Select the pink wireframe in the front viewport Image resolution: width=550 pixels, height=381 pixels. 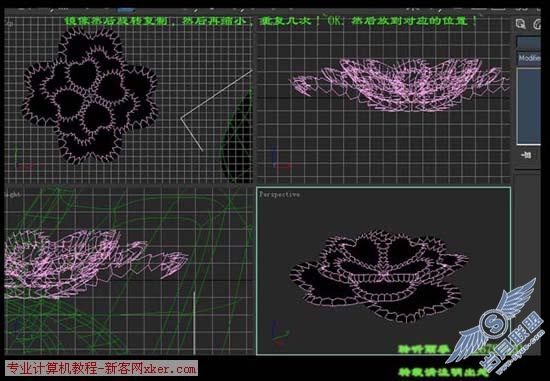coord(400,84)
